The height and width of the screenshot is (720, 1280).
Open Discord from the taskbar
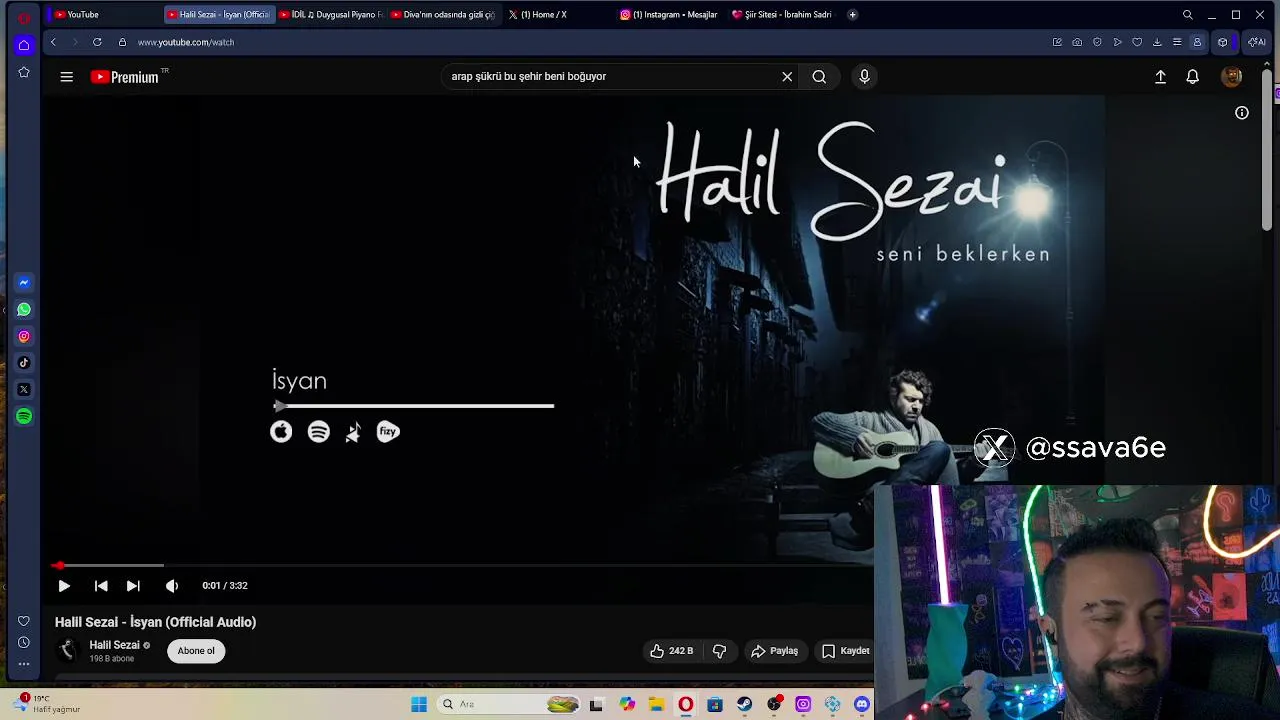click(x=862, y=704)
